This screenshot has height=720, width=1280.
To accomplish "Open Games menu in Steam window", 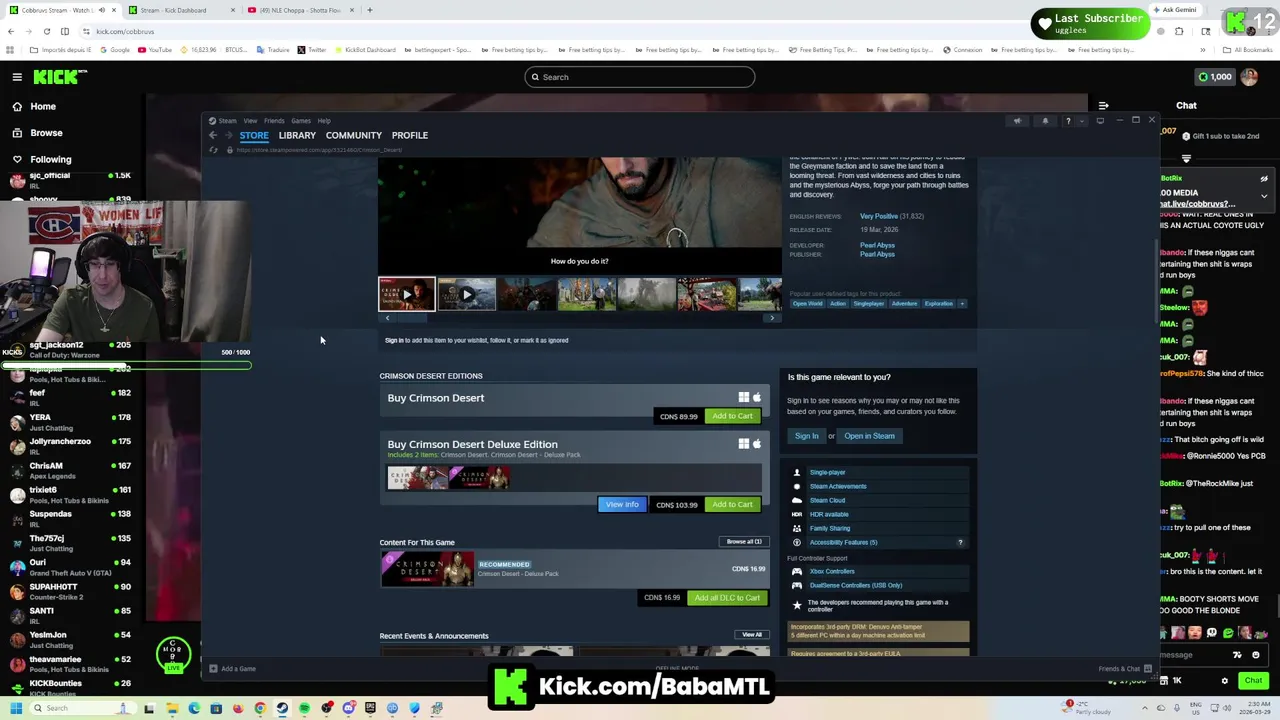I will [301, 121].
